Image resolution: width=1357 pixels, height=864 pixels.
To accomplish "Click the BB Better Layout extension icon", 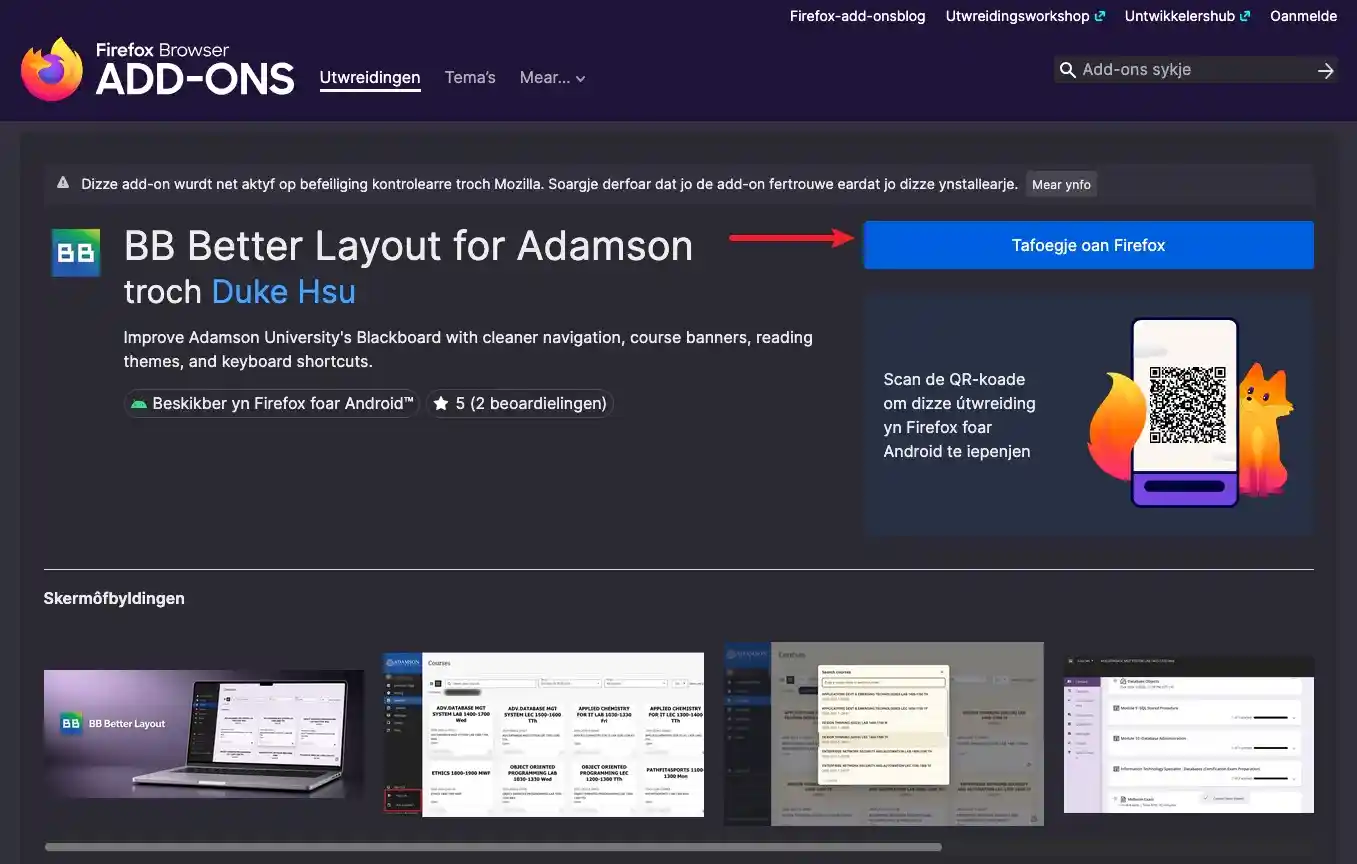I will click(x=76, y=253).
